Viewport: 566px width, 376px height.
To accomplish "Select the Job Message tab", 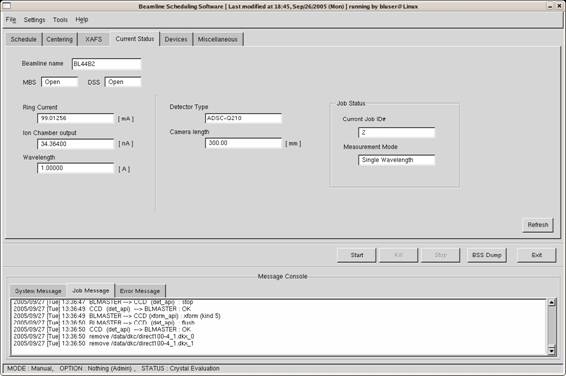I will click(91, 290).
